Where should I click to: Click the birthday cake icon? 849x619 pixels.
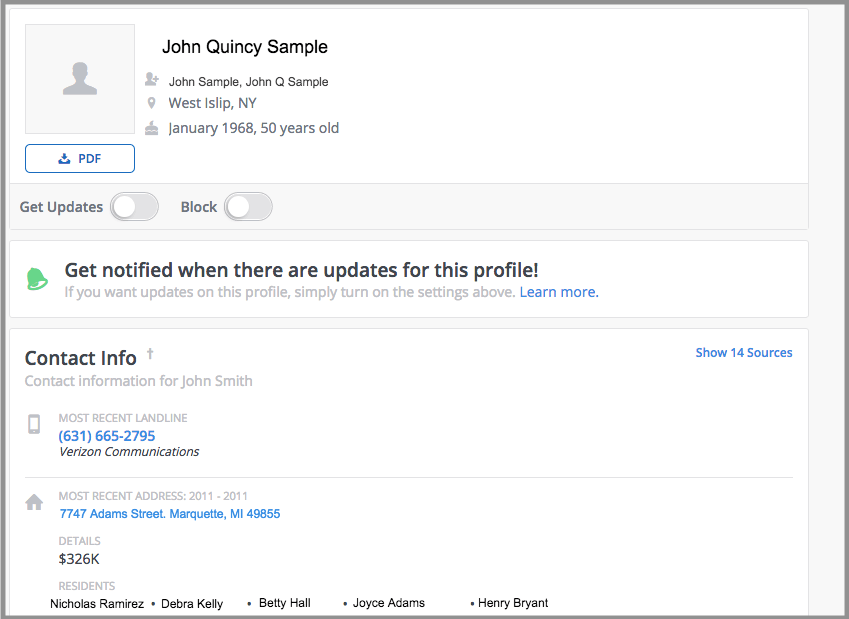click(x=152, y=128)
